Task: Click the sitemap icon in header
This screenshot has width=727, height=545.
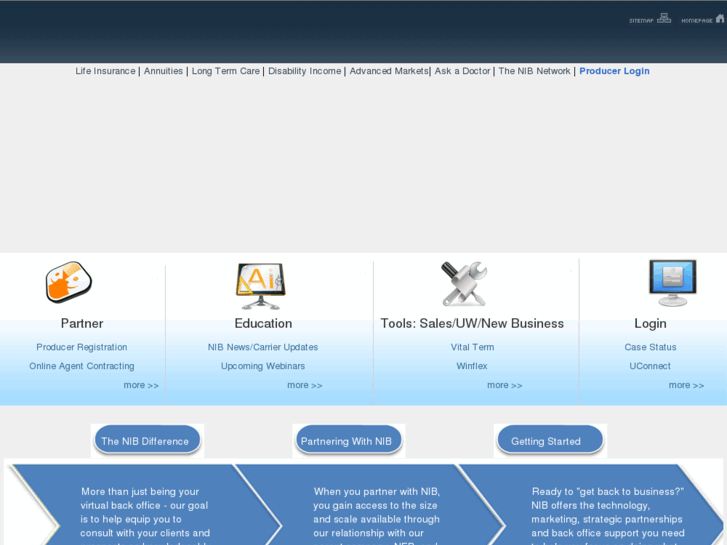Action: click(663, 19)
